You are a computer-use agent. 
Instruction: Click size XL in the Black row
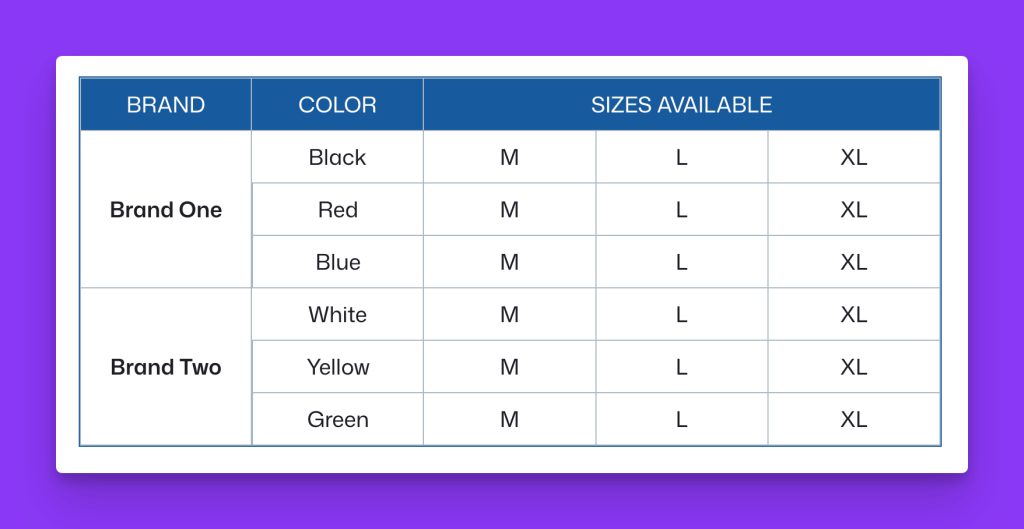[854, 157]
